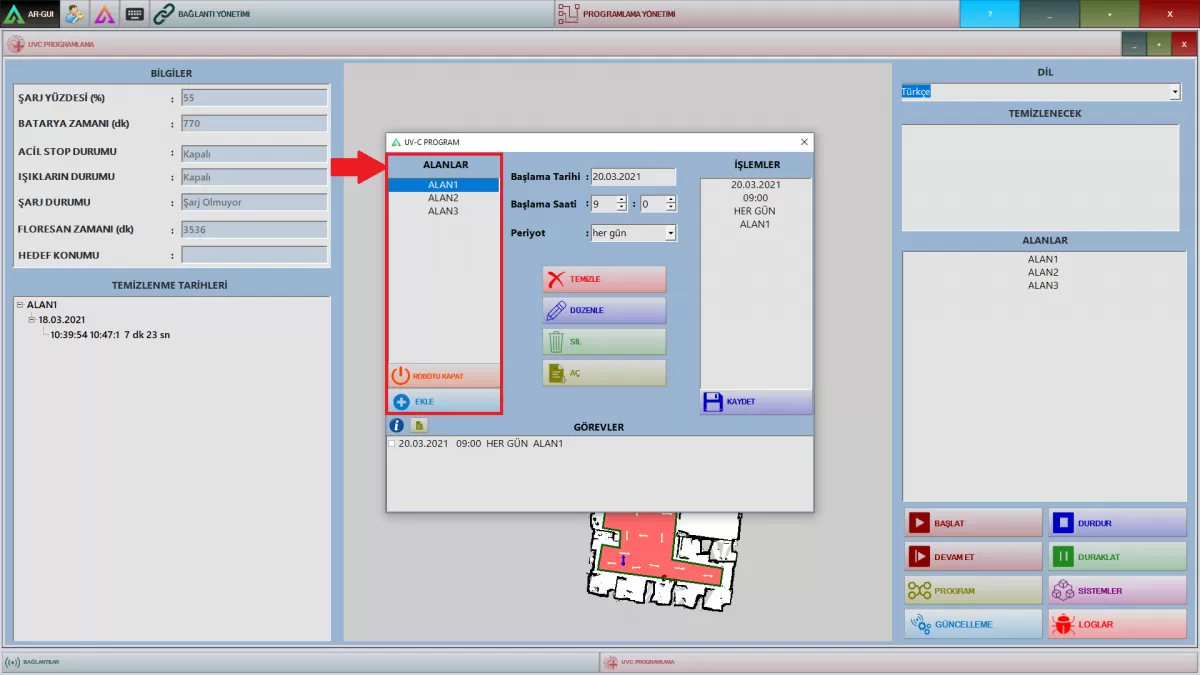Switch to the PROGRAMLAMA YÖNETİMİ tab
The width and height of the screenshot is (1200, 675).
[630, 14]
